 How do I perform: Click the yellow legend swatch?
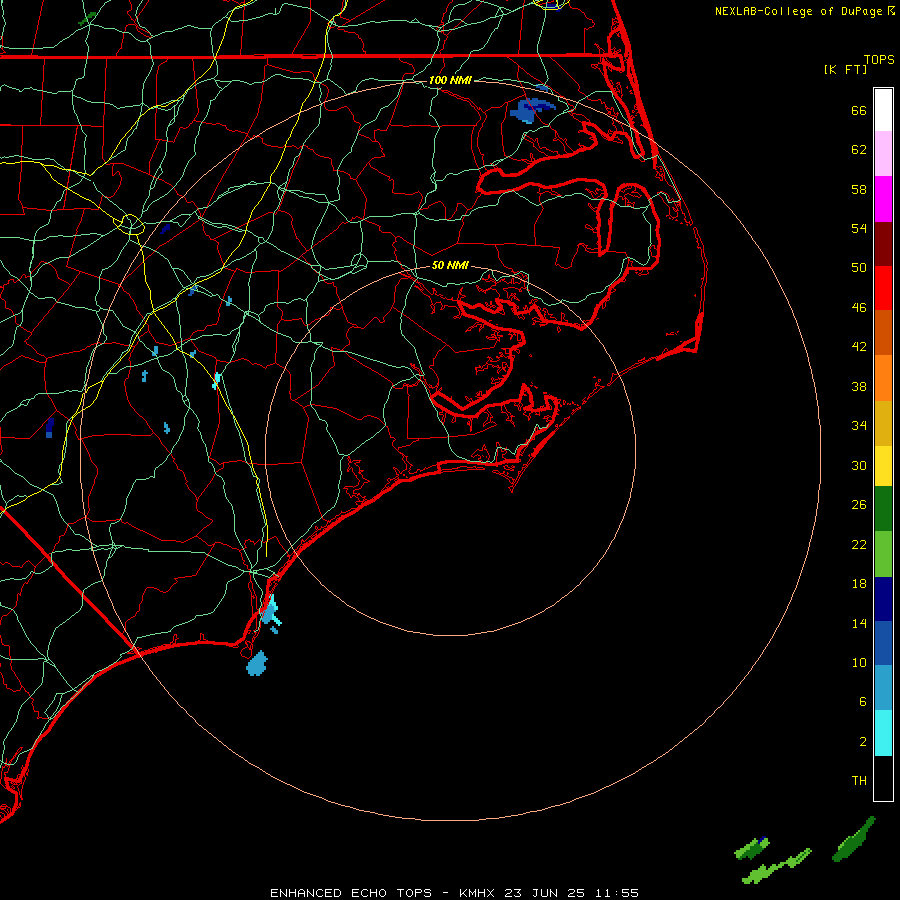pos(883,465)
